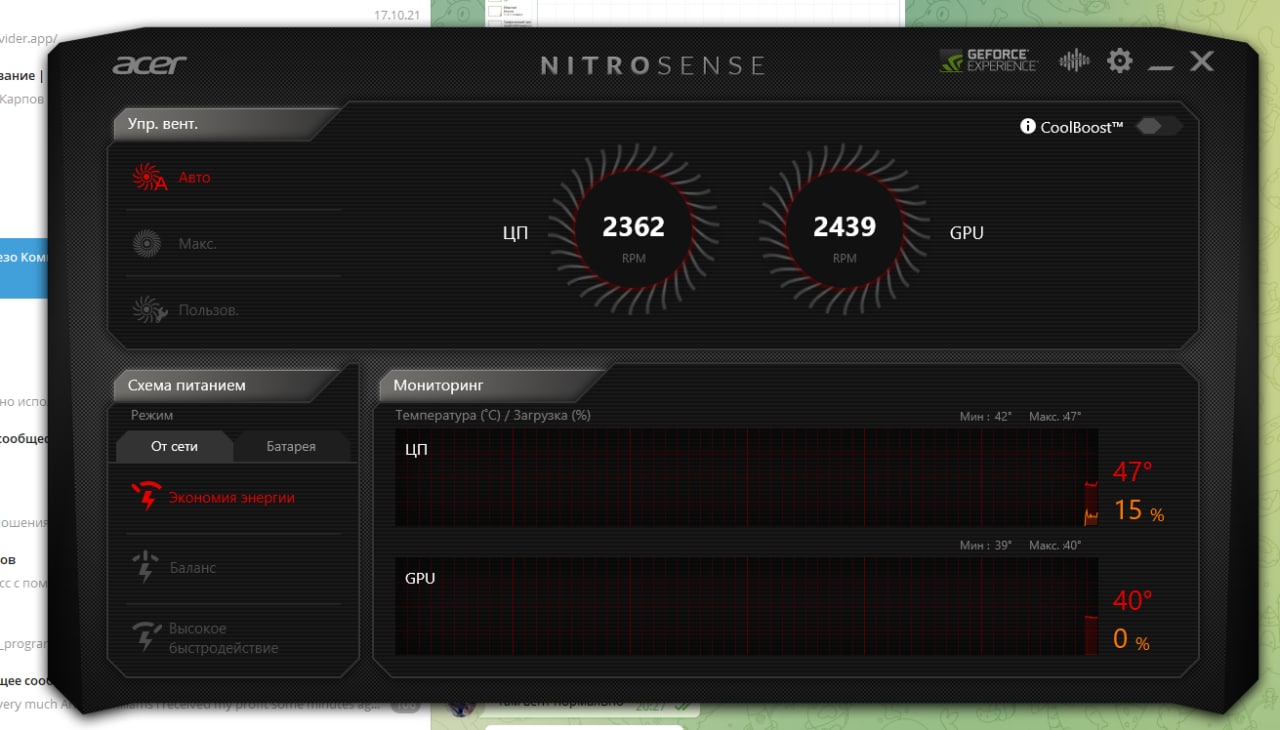Choose the Экономия энергии label
This screenshot has height=730, width=1280.
tap(231, 498)
